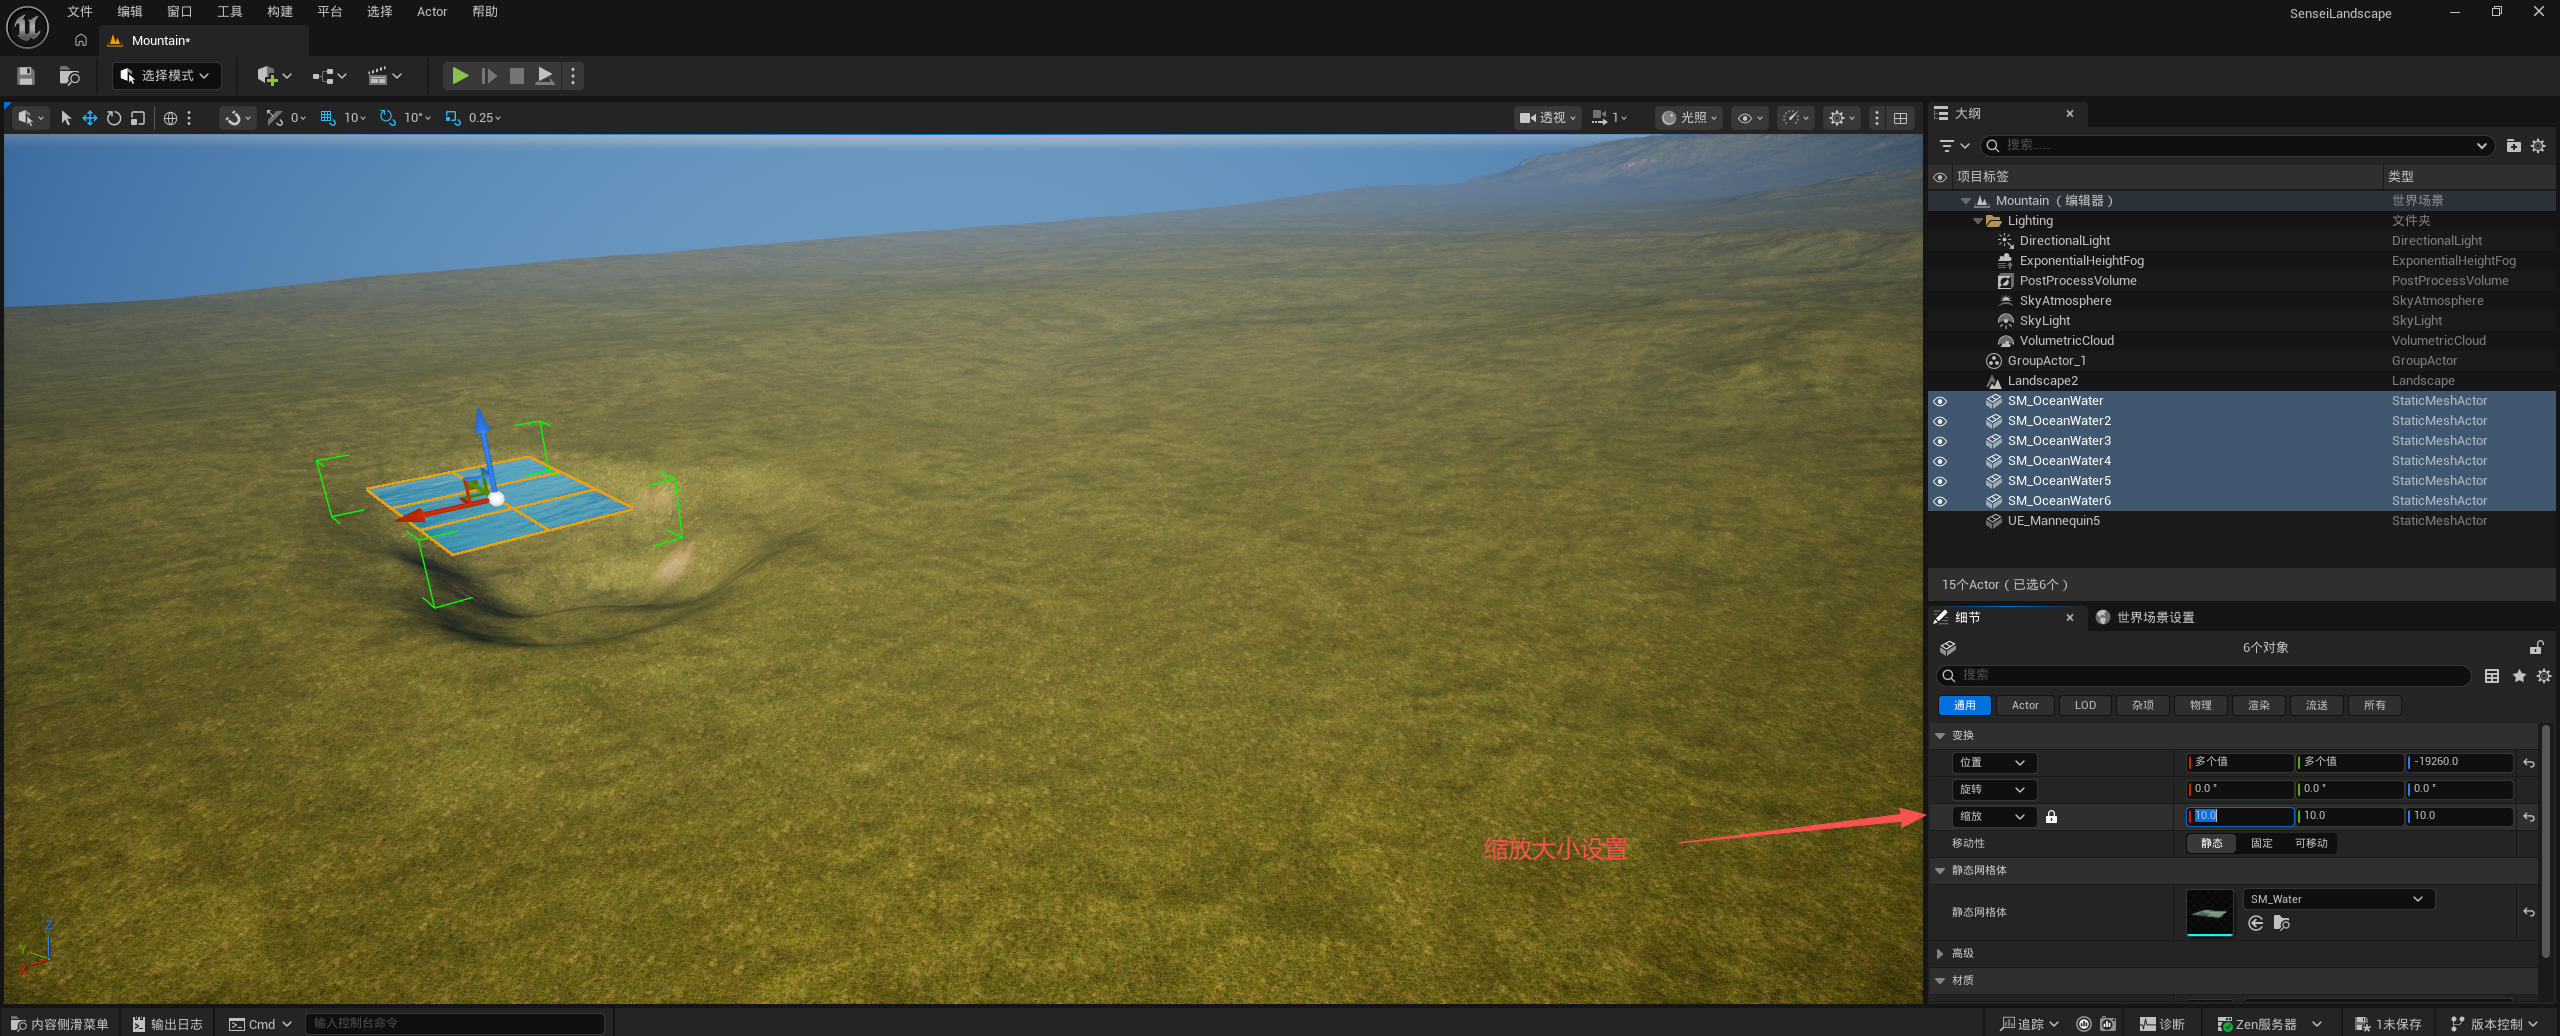Open the SM_Water static mesh dropdown
The height and width of the screenshot is (1036, 2560).
click(x=2339, y=899)
